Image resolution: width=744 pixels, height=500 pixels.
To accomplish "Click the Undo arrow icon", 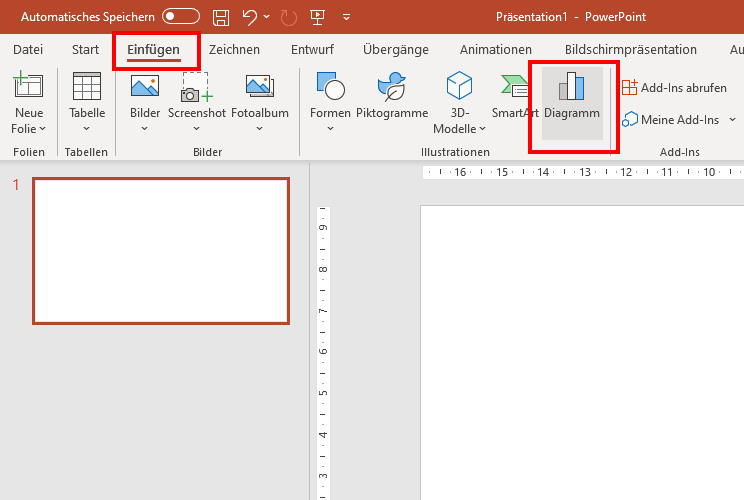I will coord(251,17).
